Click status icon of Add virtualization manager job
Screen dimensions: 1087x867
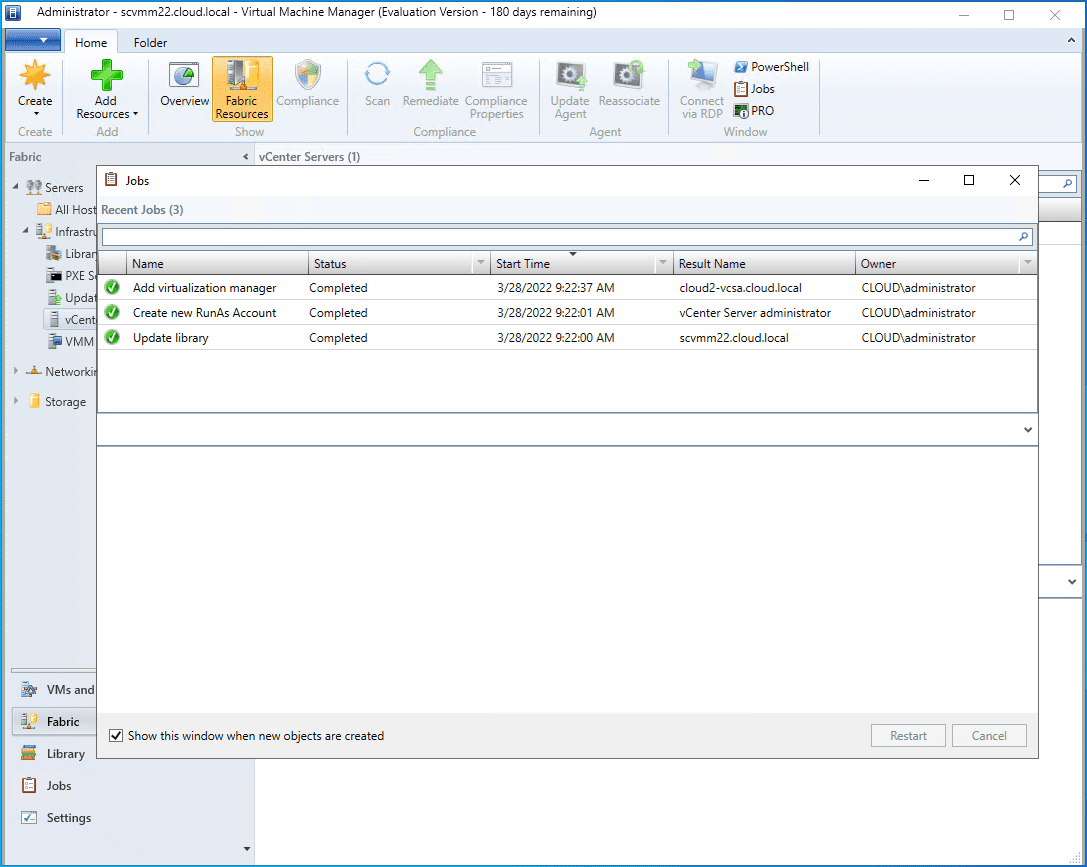coord(112,288)
